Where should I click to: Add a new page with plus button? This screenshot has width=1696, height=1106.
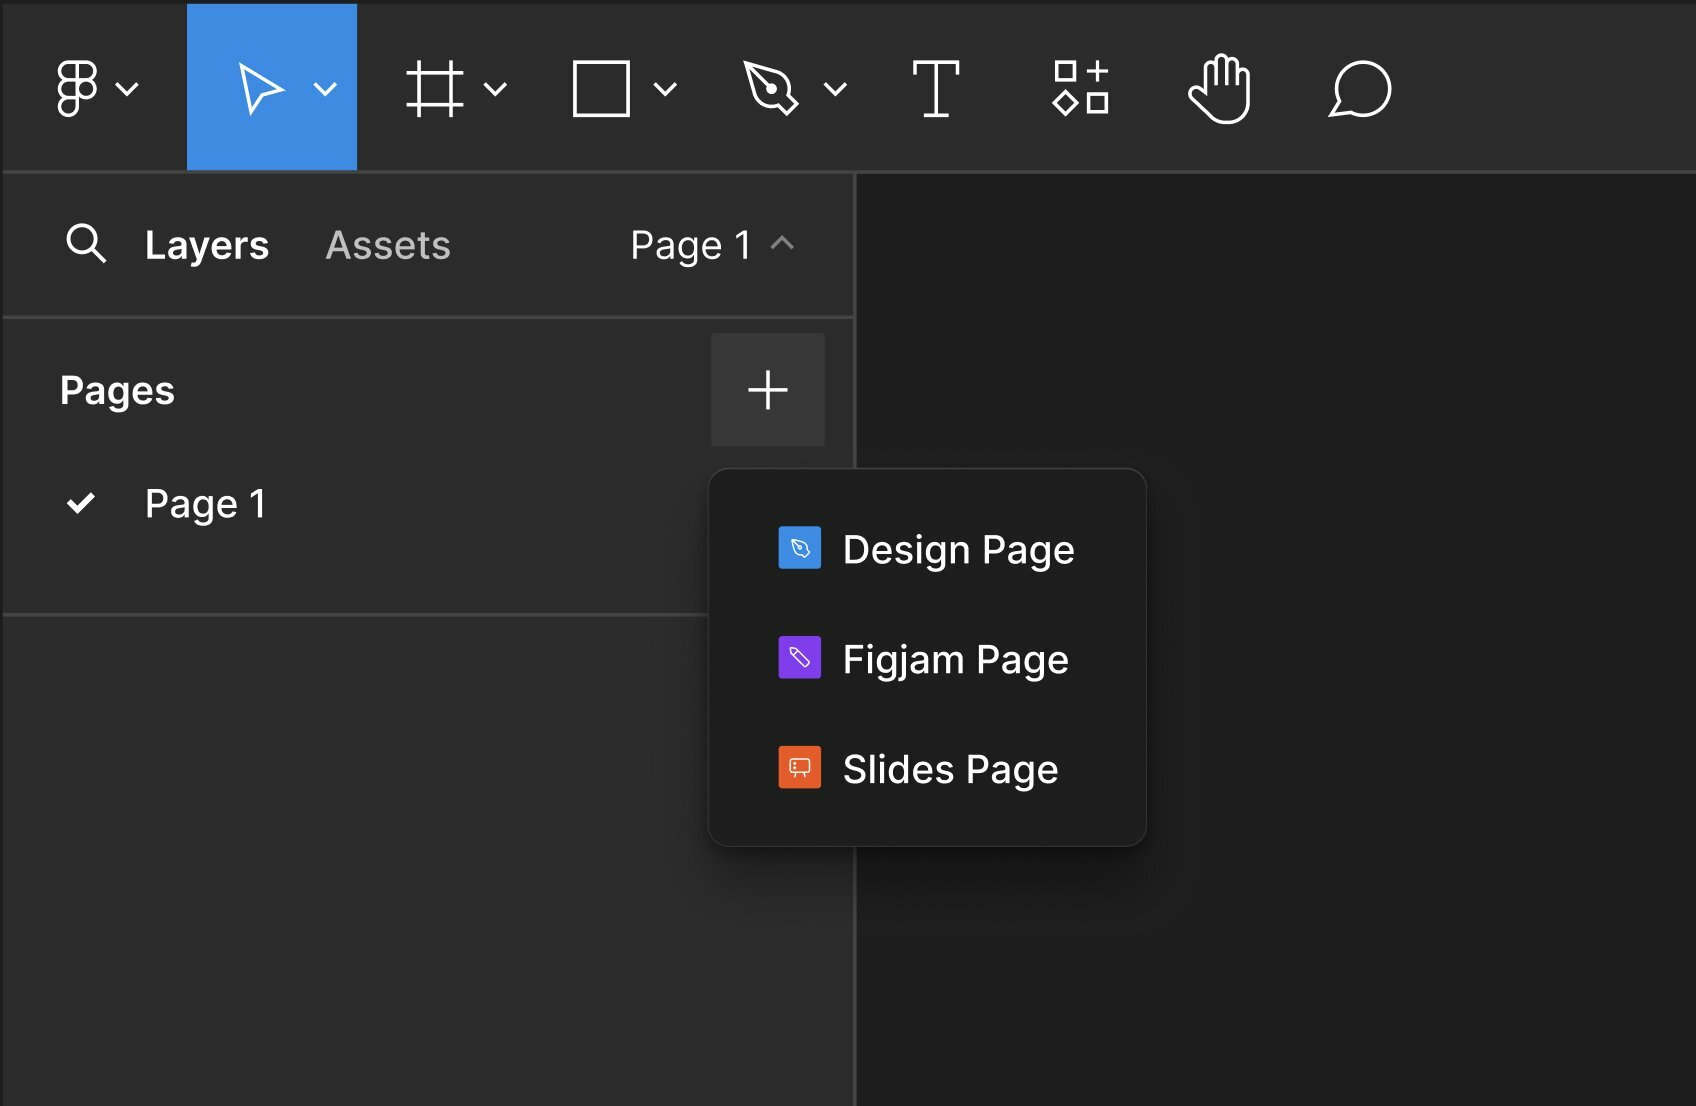[x=768, y=390]
